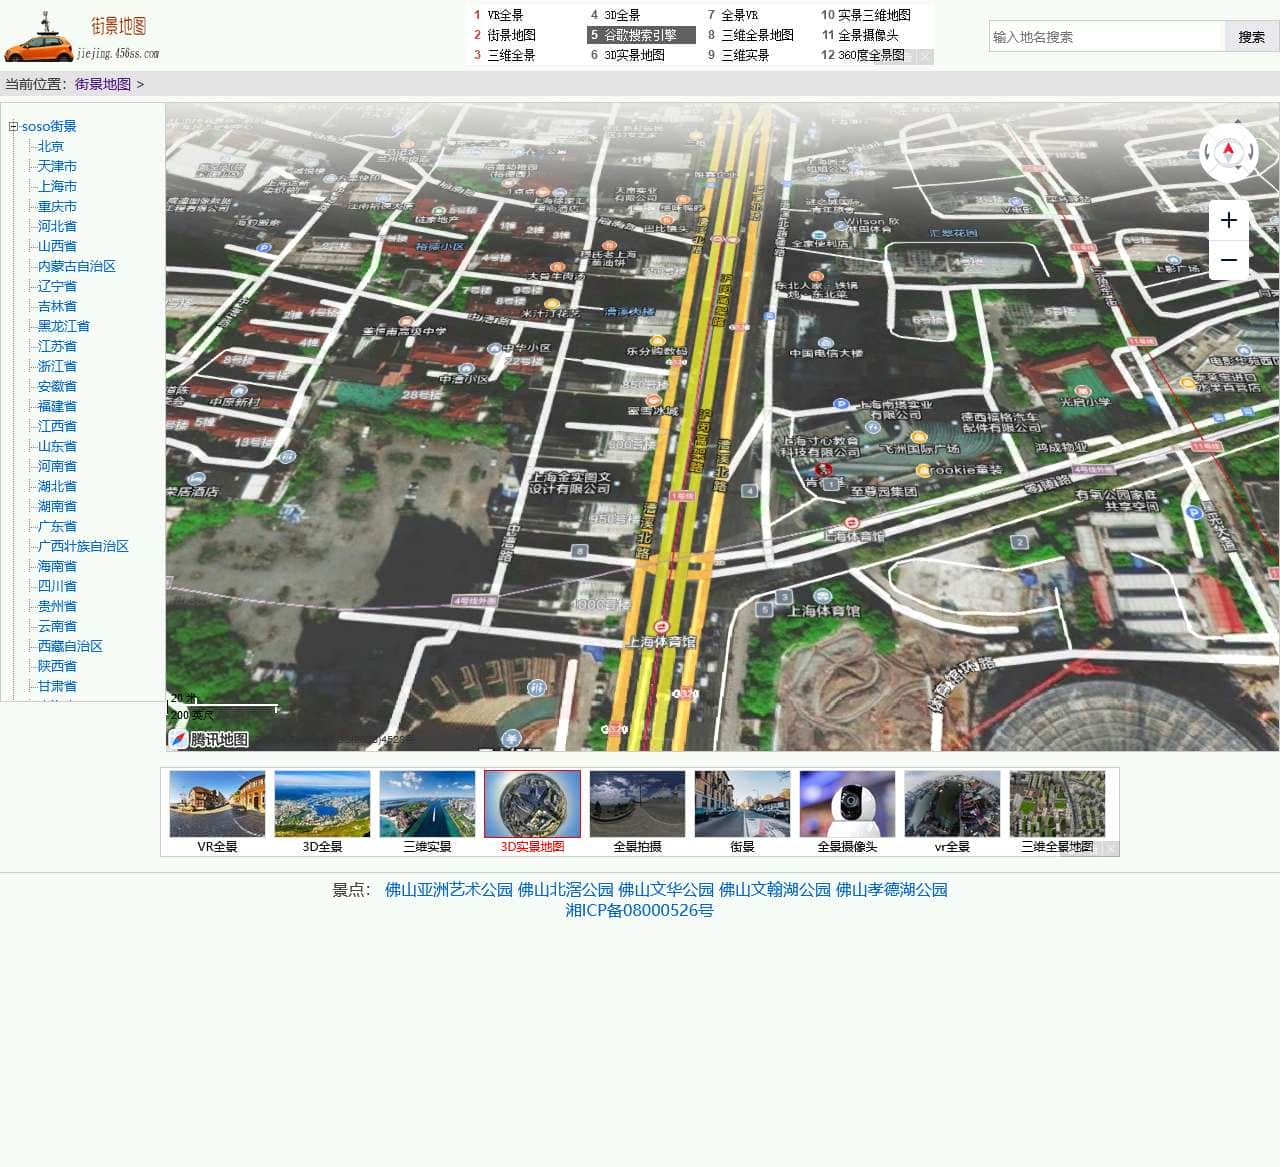This screenshot has width=1280, height=1167.
Task: Select 内蒙古自治区 in the region tree
Action: coord(77,266)
